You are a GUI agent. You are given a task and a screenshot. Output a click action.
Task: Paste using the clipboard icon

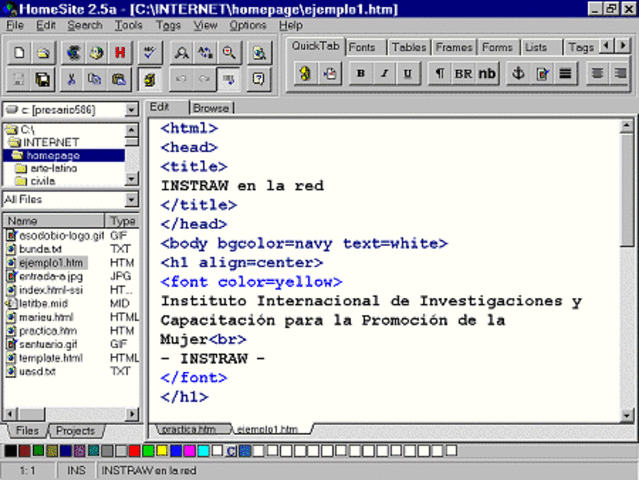(119, 79)
